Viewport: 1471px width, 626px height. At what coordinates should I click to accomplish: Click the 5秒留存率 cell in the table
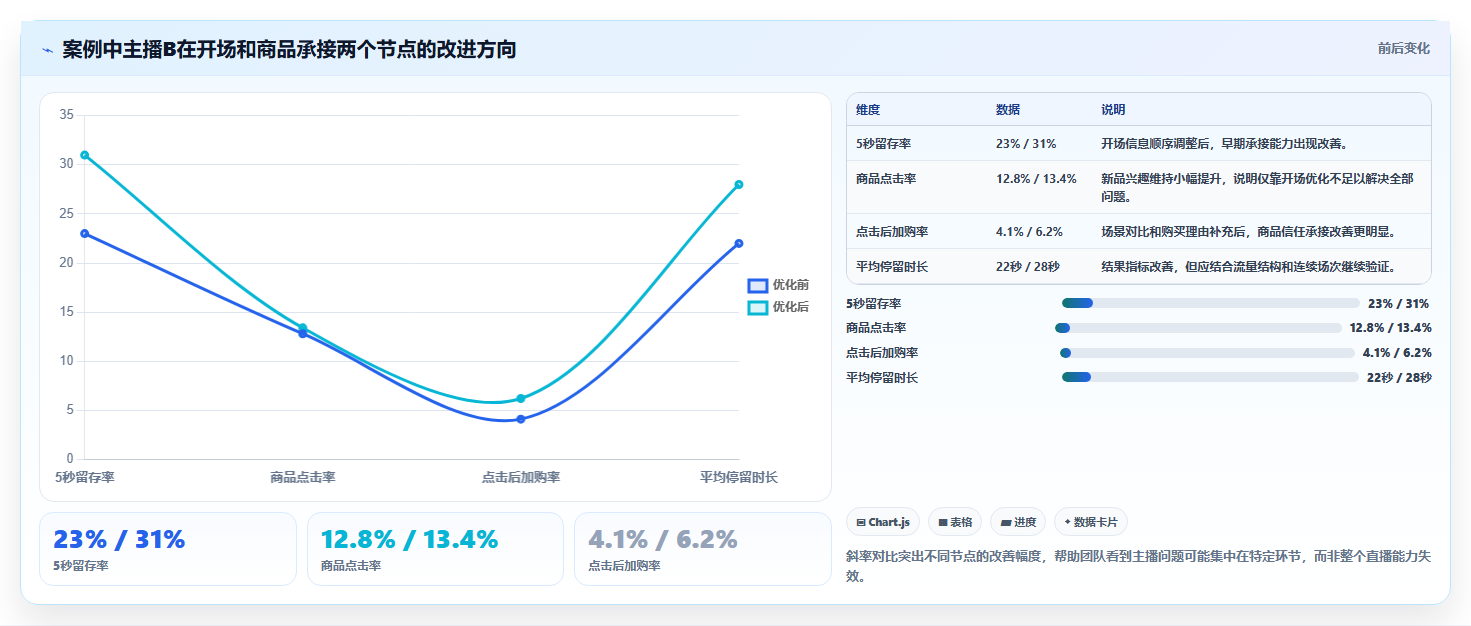(883, 144)
